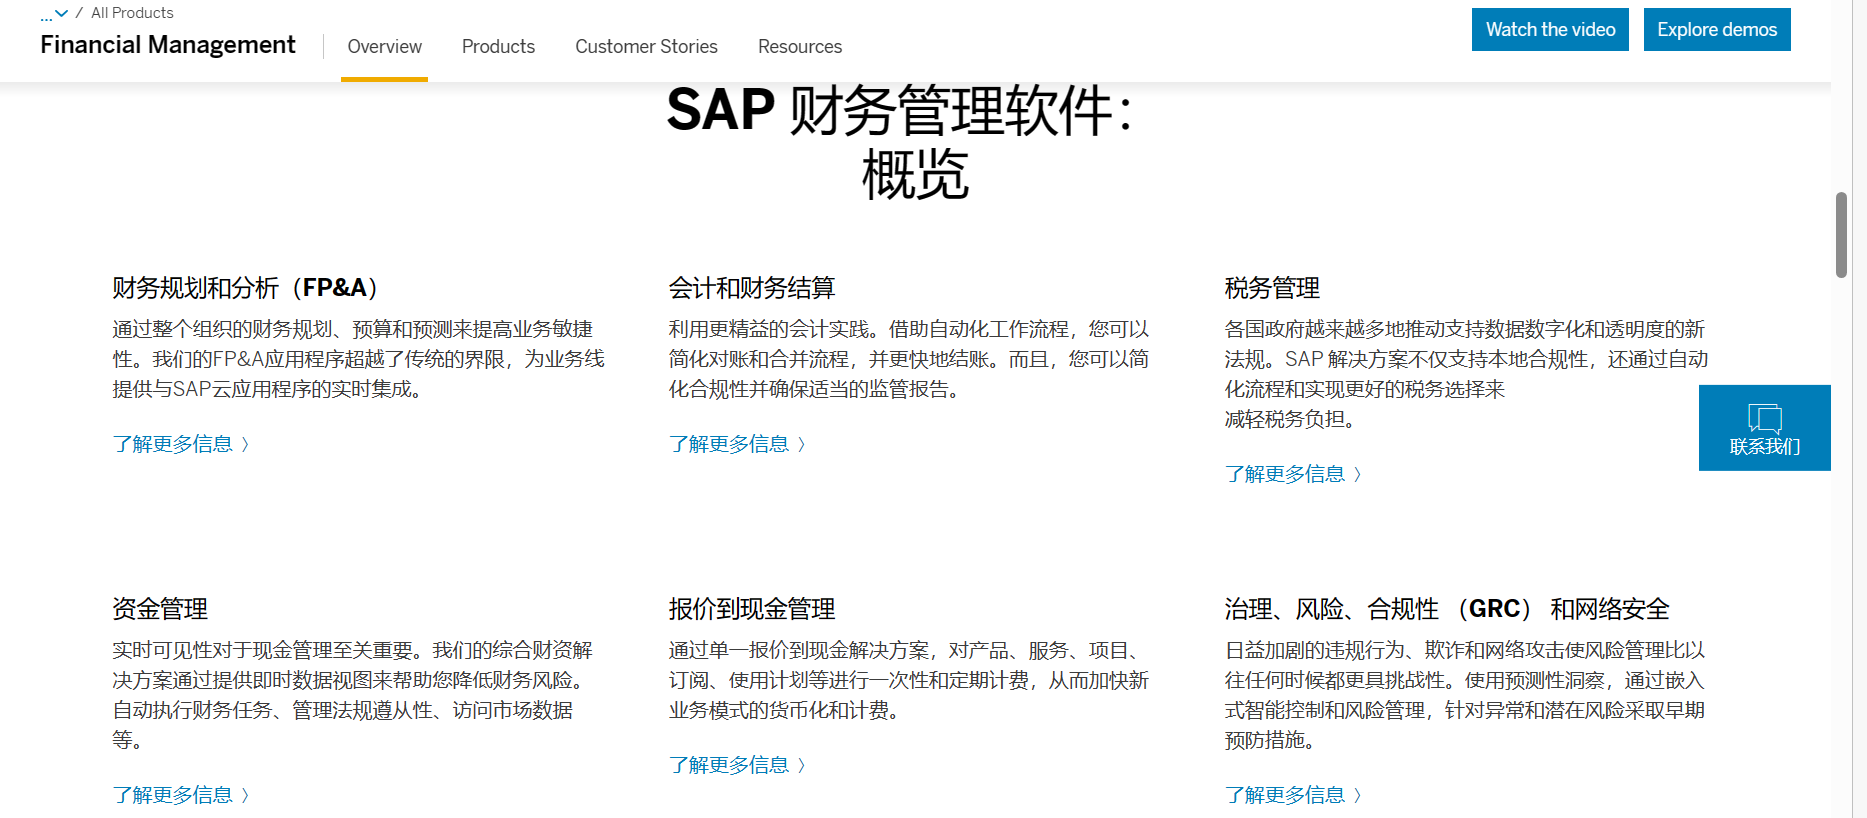This screenshot has height=818, width=1867.
Task: Open 了解更多信息 under 会计和财务结算
Action: 737,444
